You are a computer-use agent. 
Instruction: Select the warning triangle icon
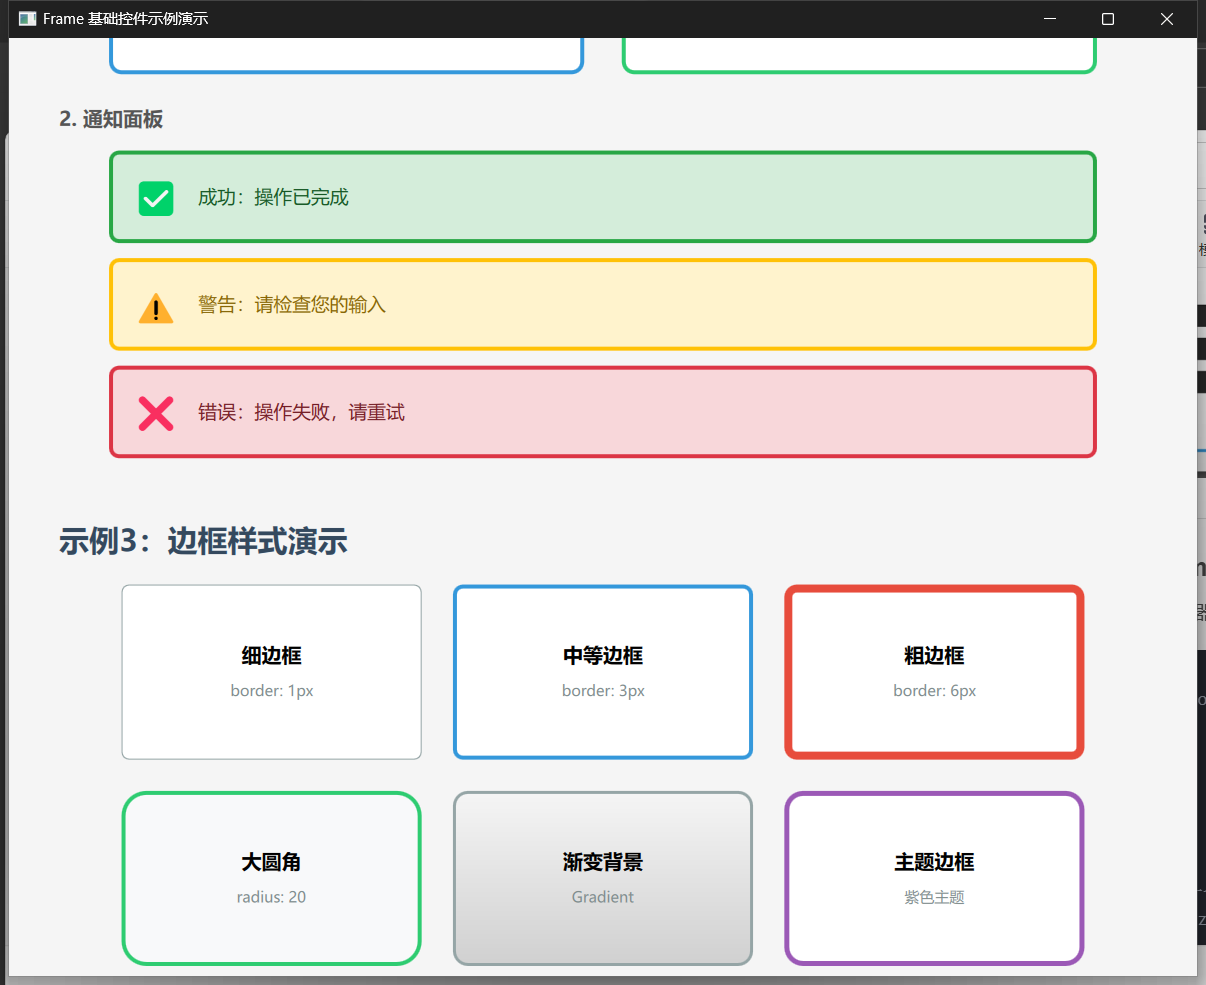[x=156, y=306]
